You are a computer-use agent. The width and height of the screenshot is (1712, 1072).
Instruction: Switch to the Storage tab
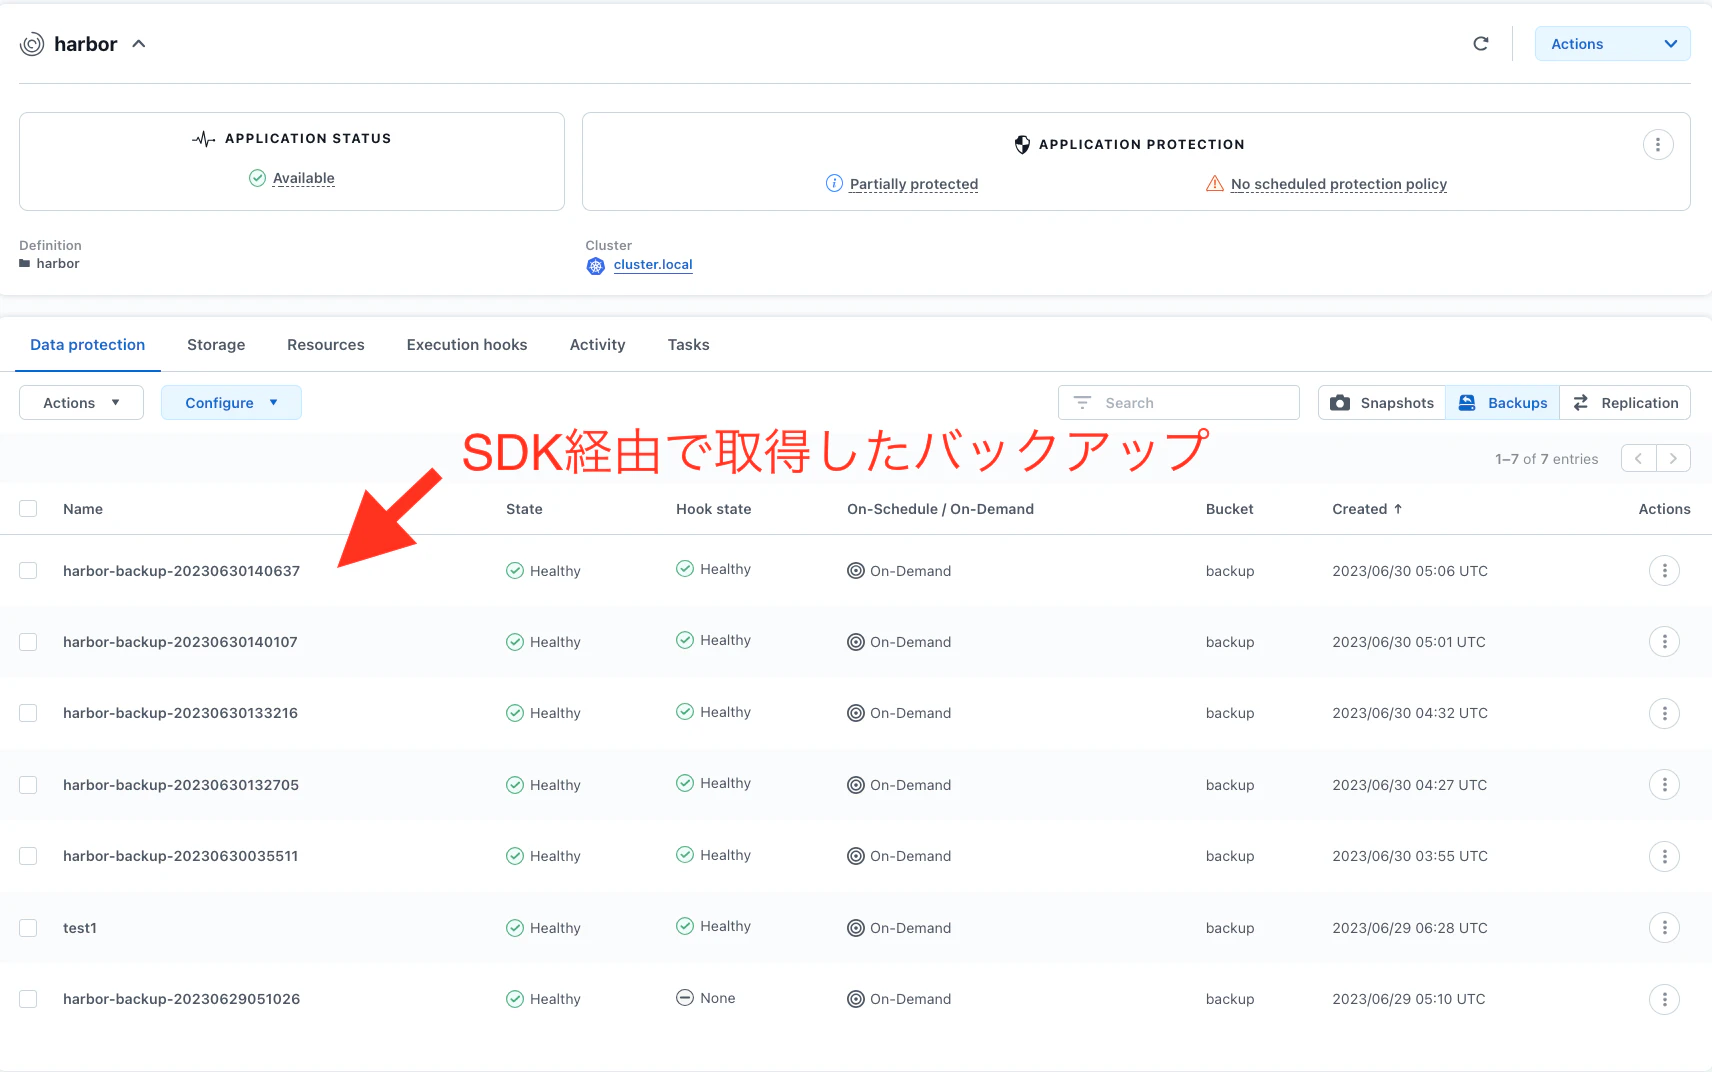(216, 345)
